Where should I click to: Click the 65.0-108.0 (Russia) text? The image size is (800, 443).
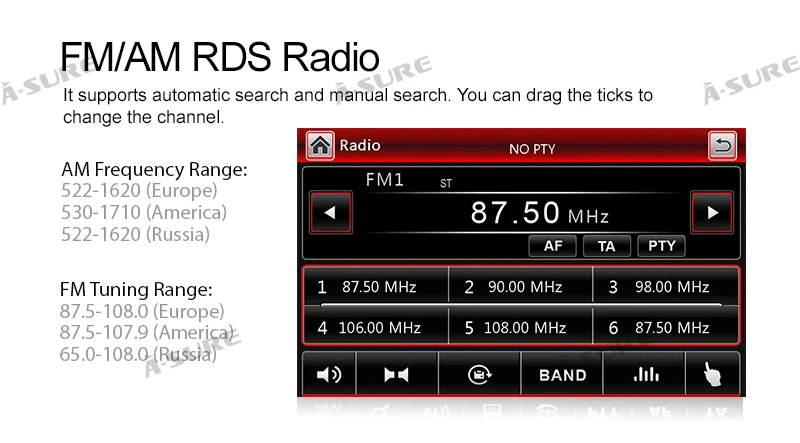click(x=138, y=354)
